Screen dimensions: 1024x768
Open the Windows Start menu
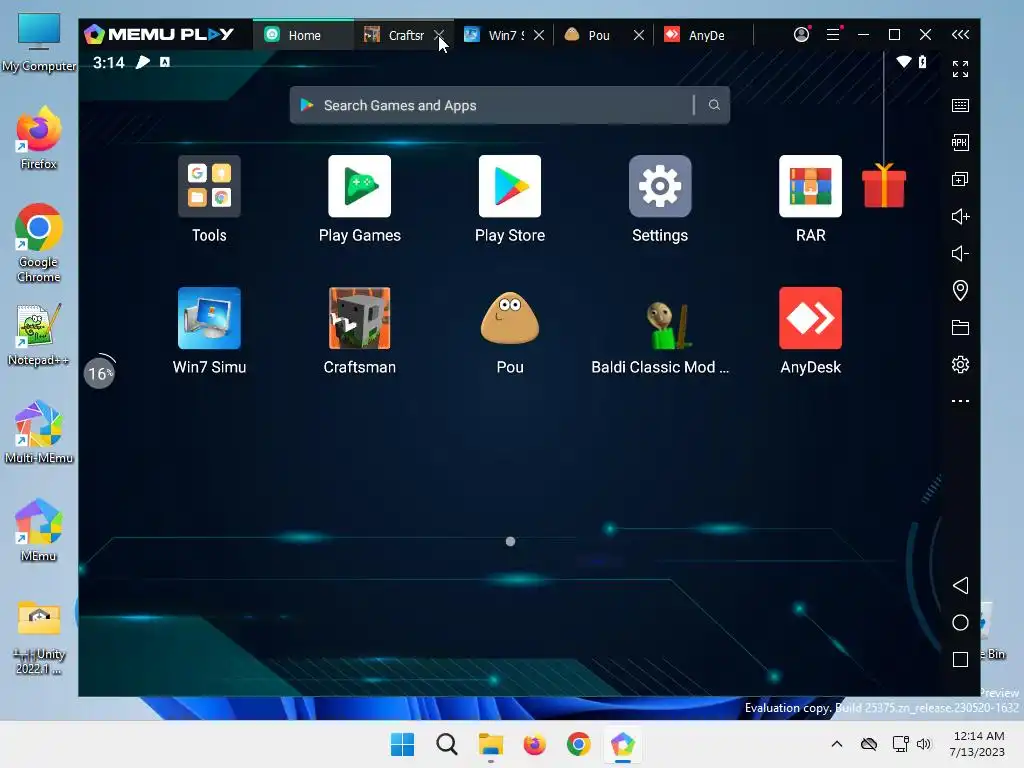[x=402, y=744]
